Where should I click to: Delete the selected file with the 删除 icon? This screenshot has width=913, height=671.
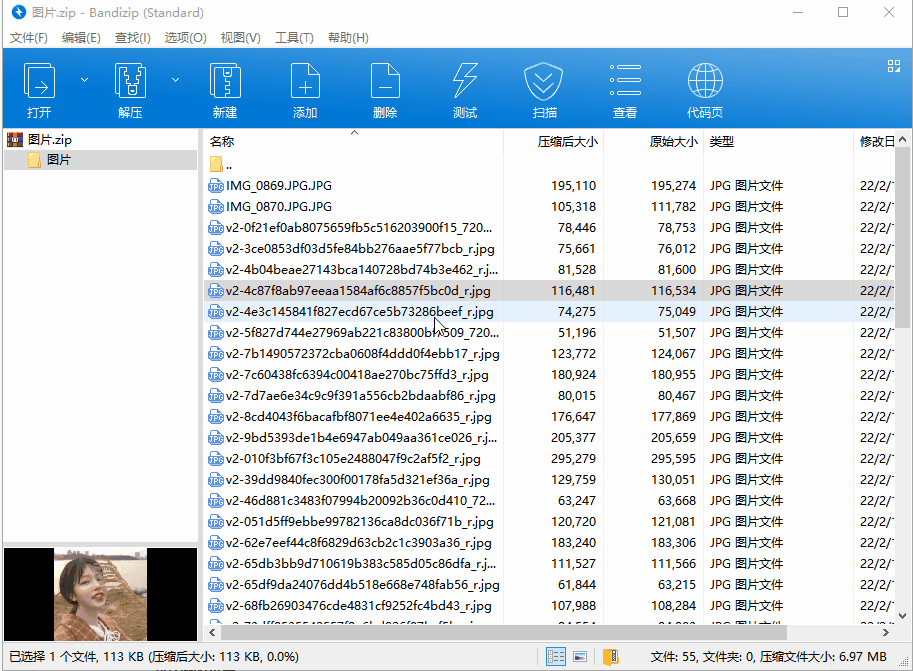tap(384, 88)
